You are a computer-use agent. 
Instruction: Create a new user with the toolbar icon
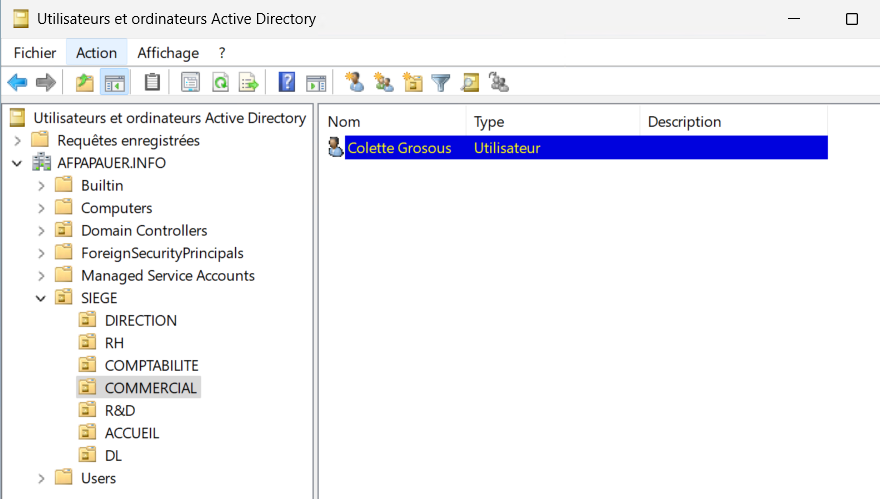[x=354, y=83]
